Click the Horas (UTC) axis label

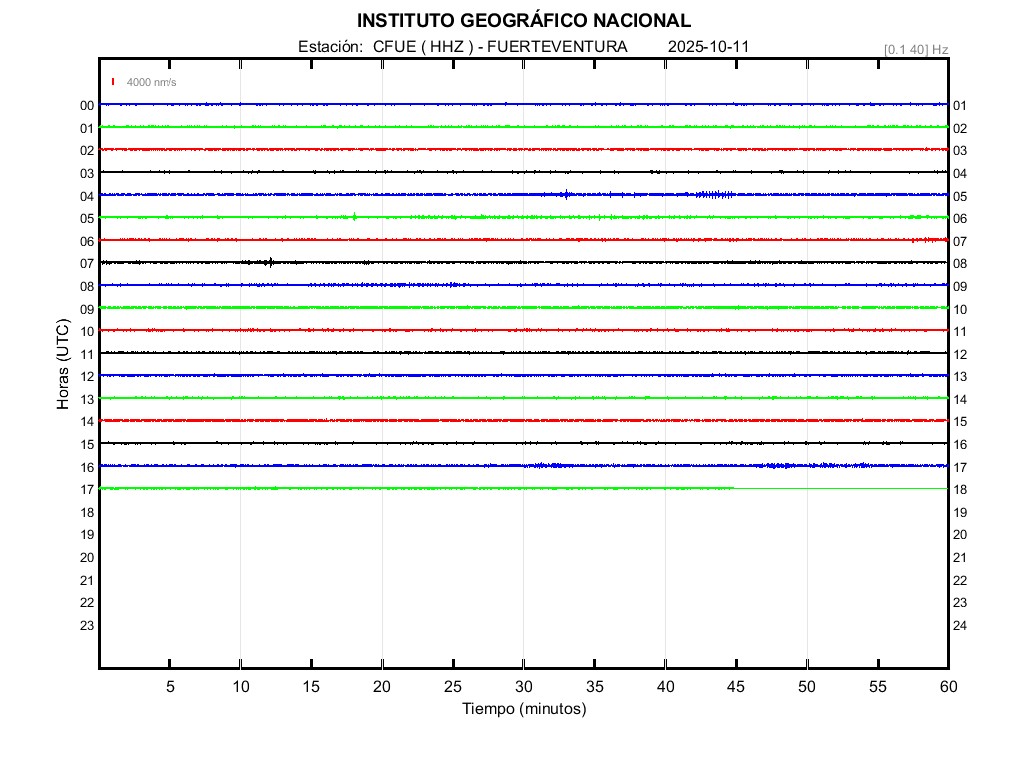pos(63,365)
